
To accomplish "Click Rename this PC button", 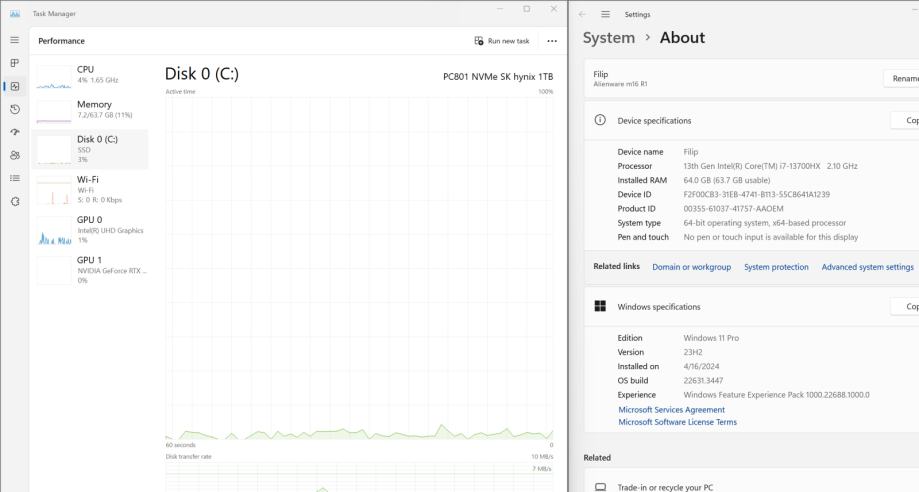I will 900,79.
